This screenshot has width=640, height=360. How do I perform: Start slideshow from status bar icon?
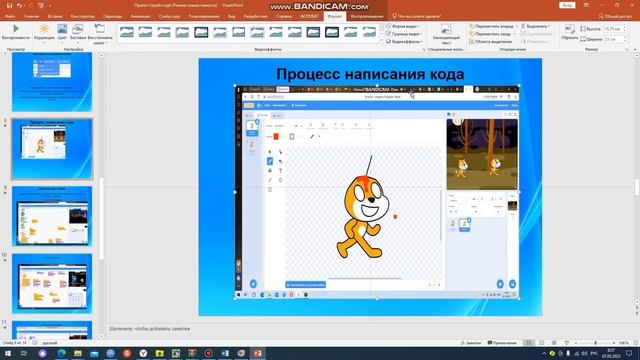click(x=567, y=343)
